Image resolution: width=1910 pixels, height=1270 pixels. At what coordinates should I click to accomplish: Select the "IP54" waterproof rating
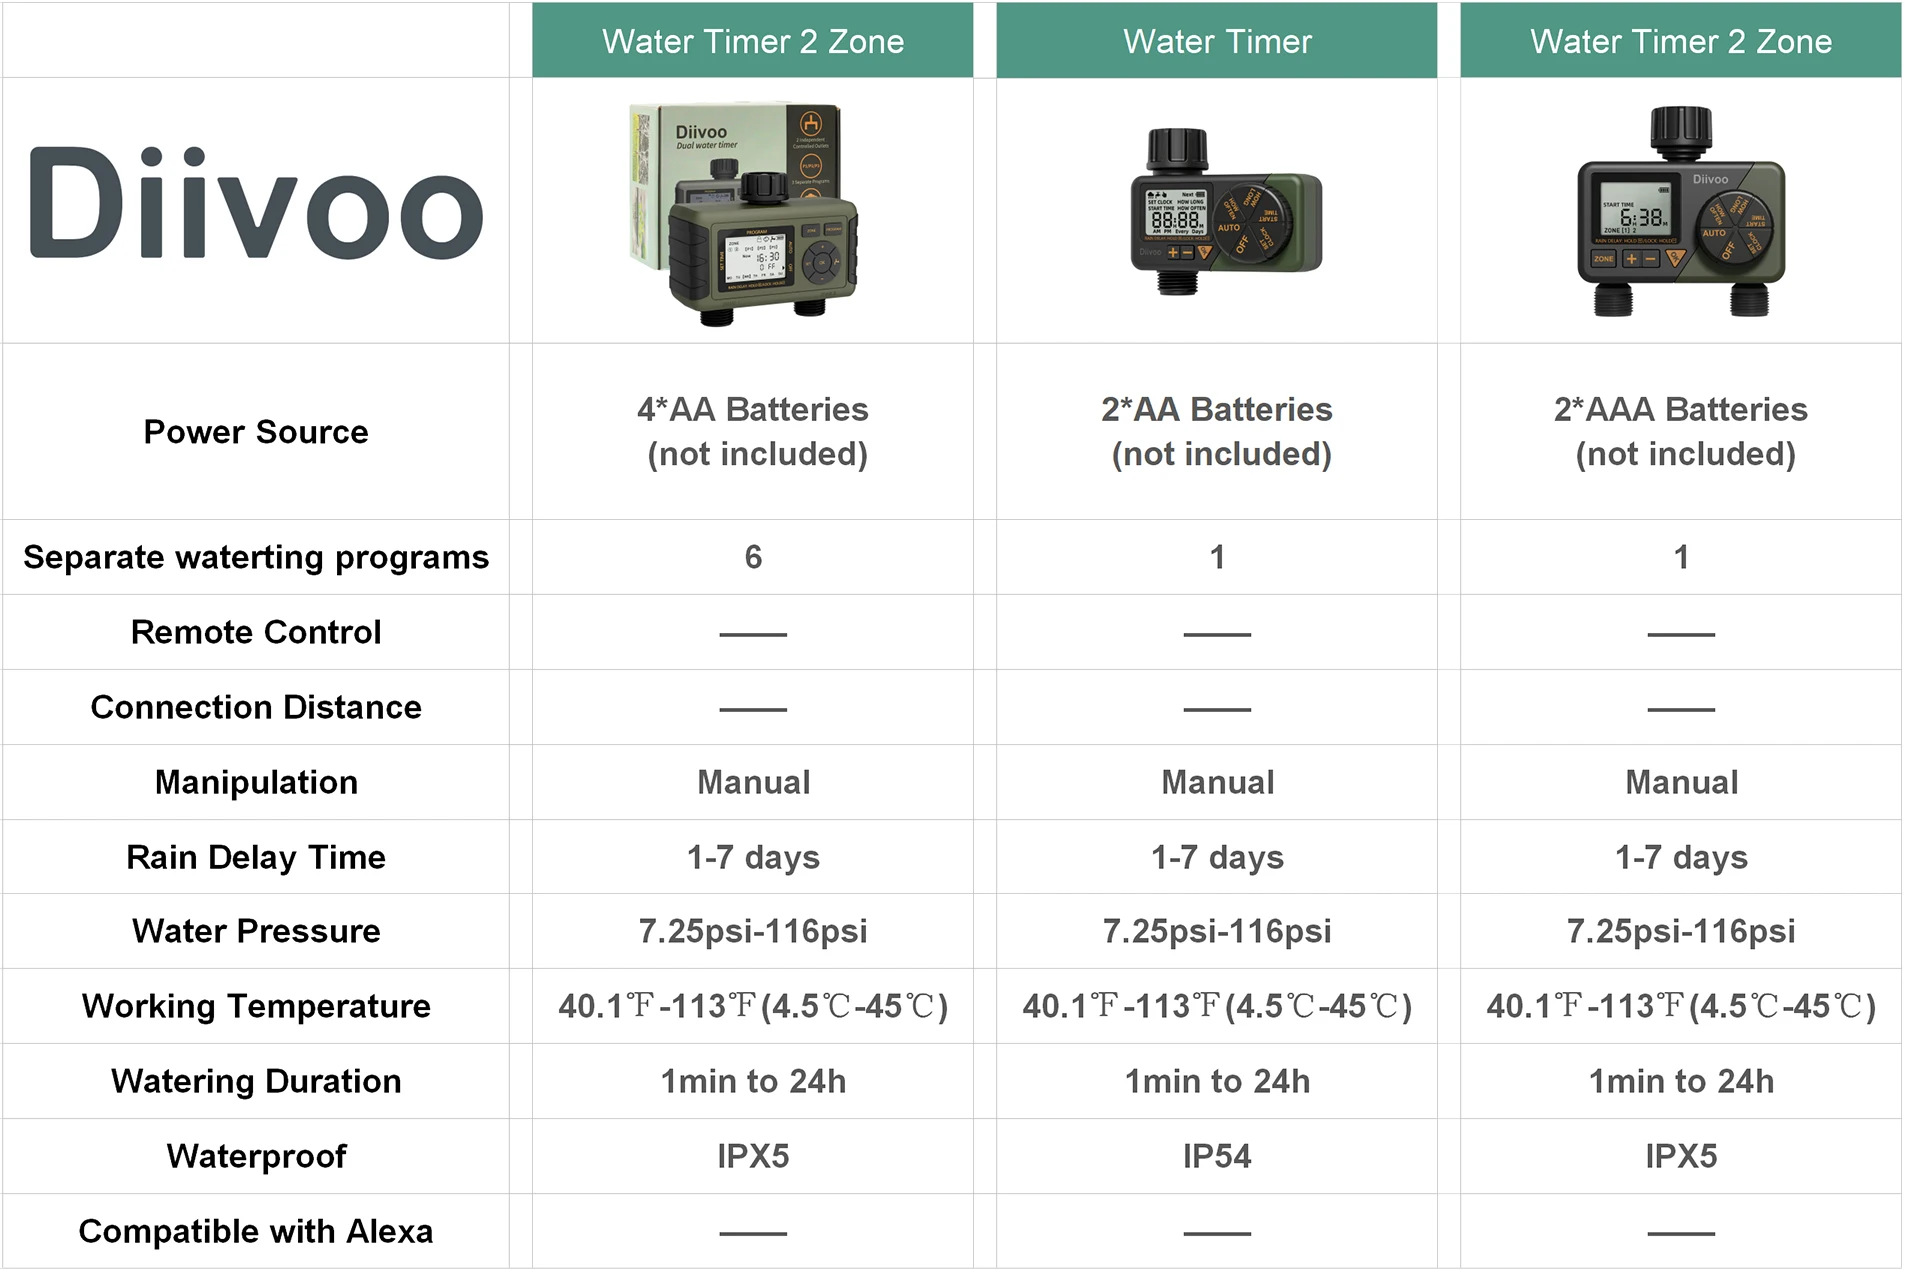click(x=1217, y=1156)
